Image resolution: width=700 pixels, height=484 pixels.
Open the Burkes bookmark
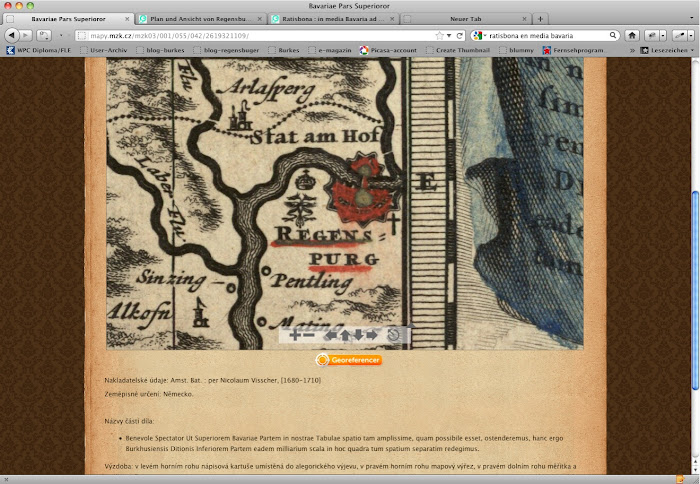[x=283, y=50]
